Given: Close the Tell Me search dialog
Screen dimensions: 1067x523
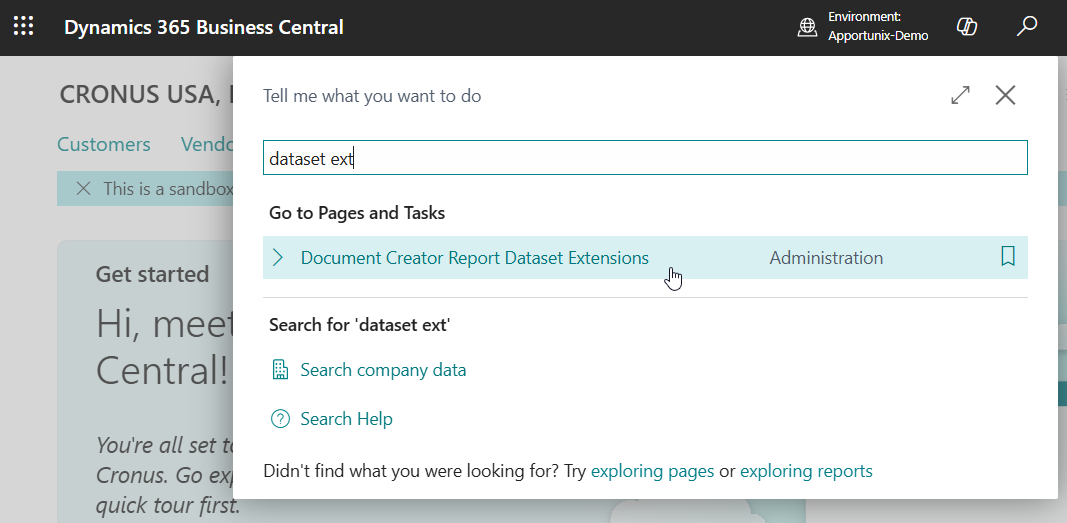Looking at the screenshot, I should 1005,95.
